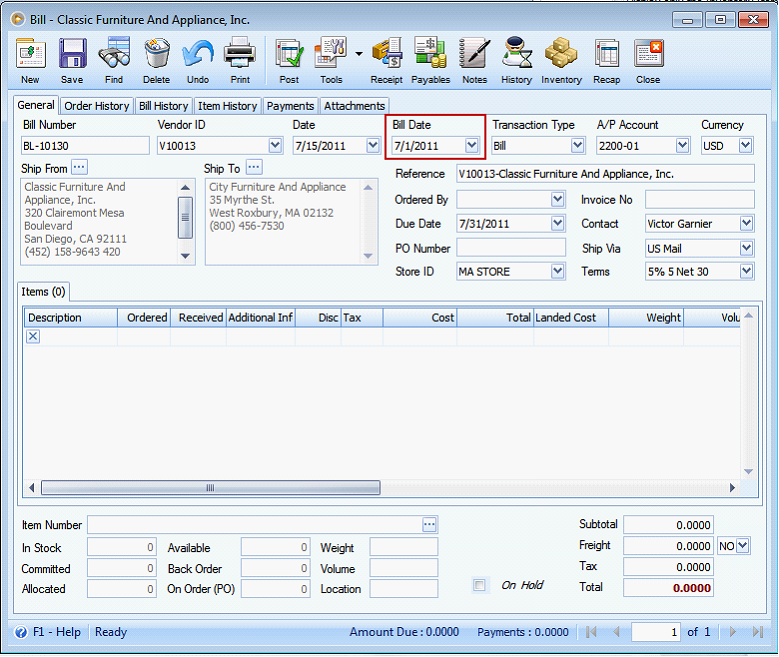This screenshot has height=657, width=779.
Task: Switch to the Payments tab
Action: click(x=290, y=106)
